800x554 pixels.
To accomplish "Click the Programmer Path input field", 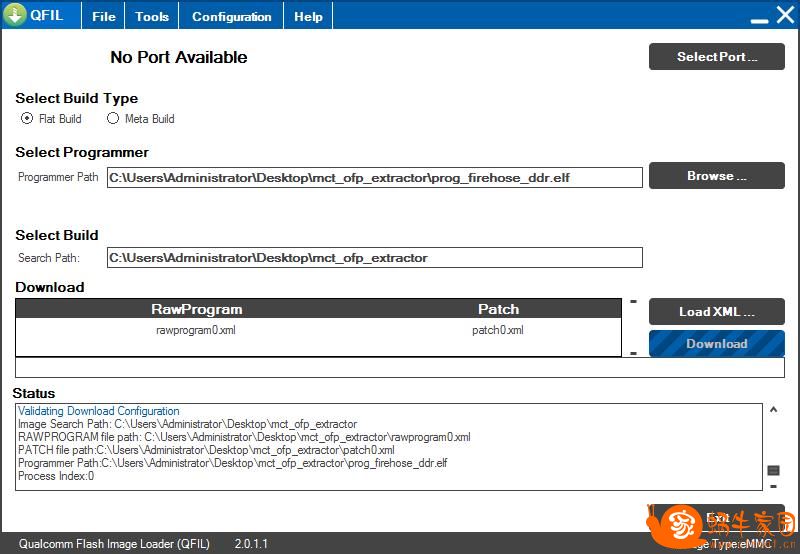I will coord(374,178).
